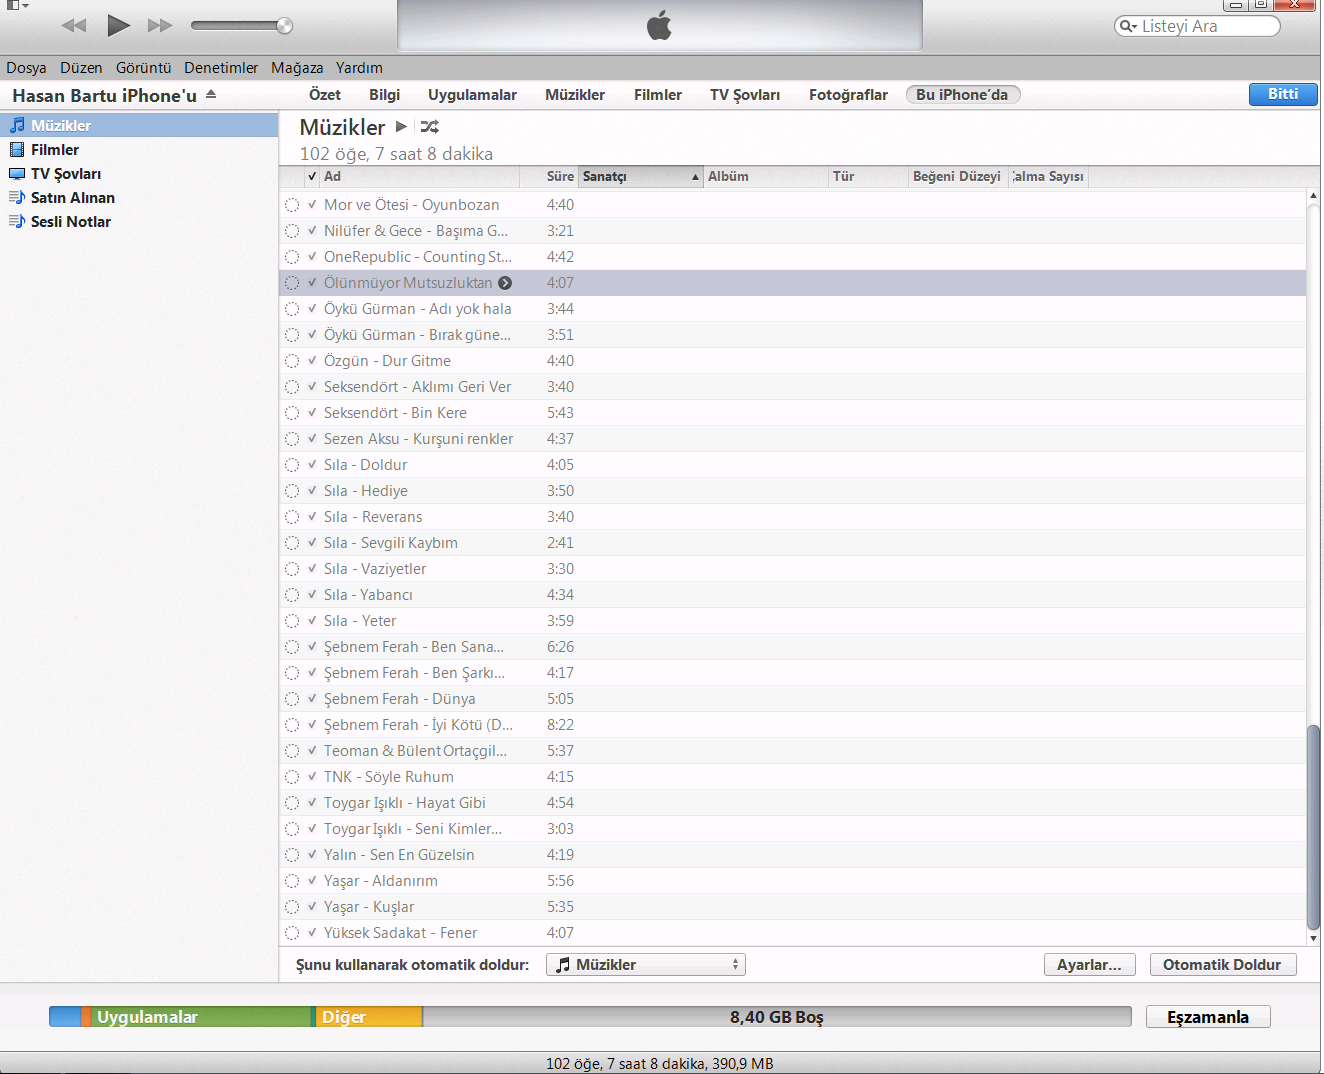The image size is (1324, 1074).
Task: Uncheck Sıla - Vaziyetler song
Action: click(312, 569)
